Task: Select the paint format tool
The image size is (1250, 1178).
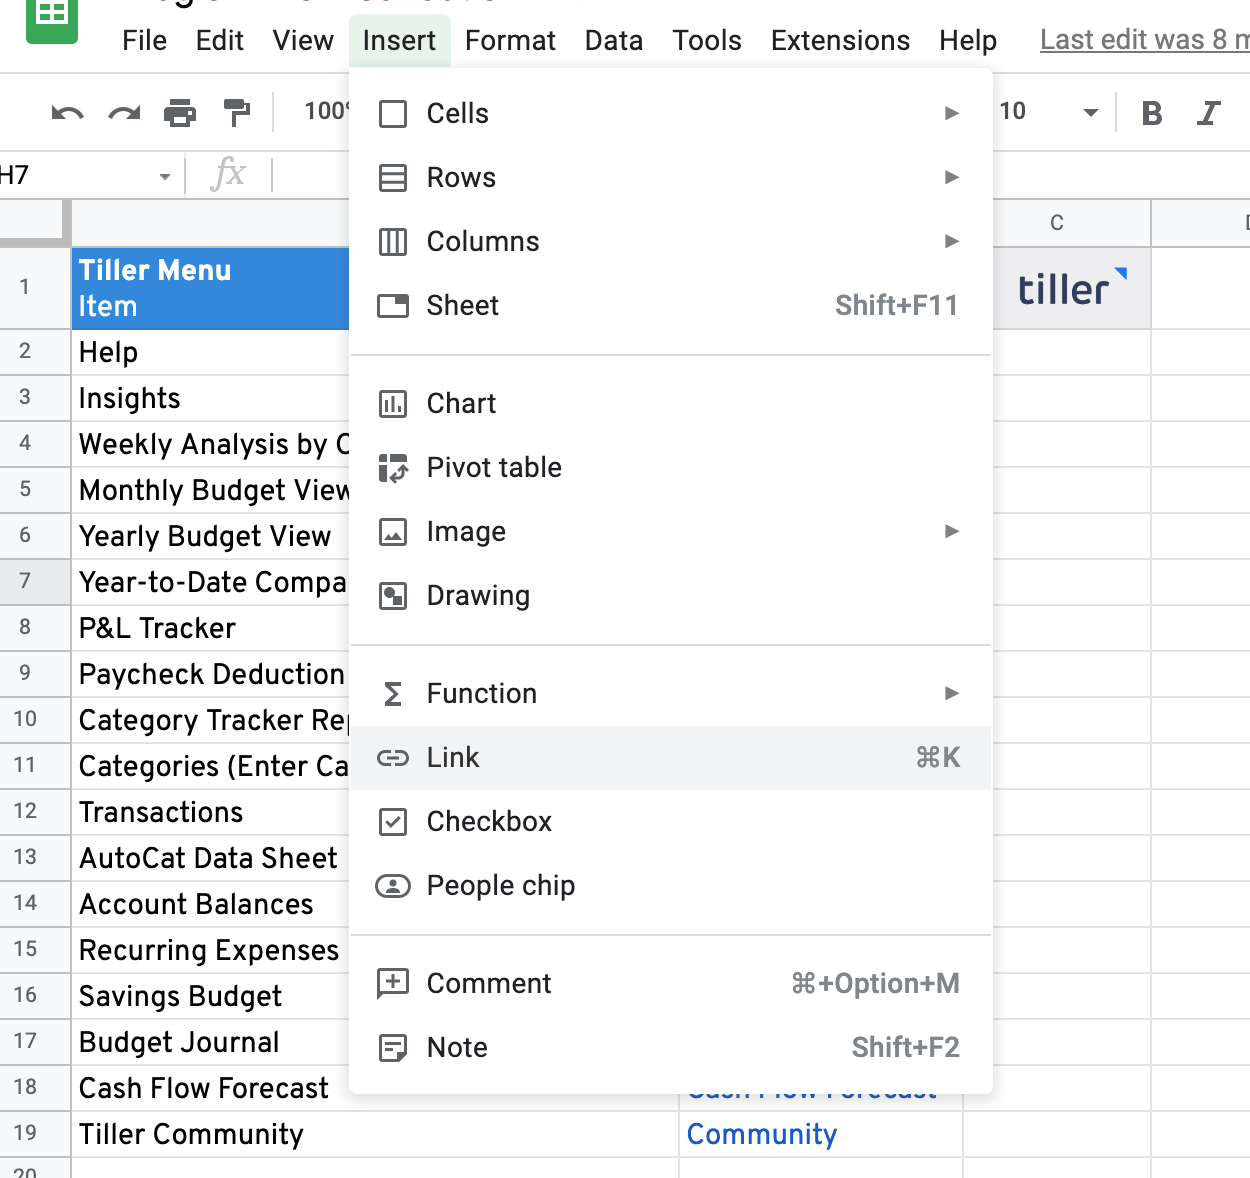Action: 237,113
